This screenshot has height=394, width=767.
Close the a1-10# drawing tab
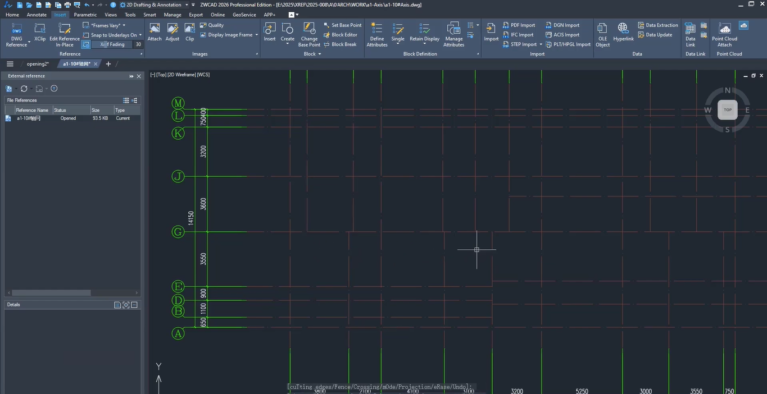(x=95, y=64)
